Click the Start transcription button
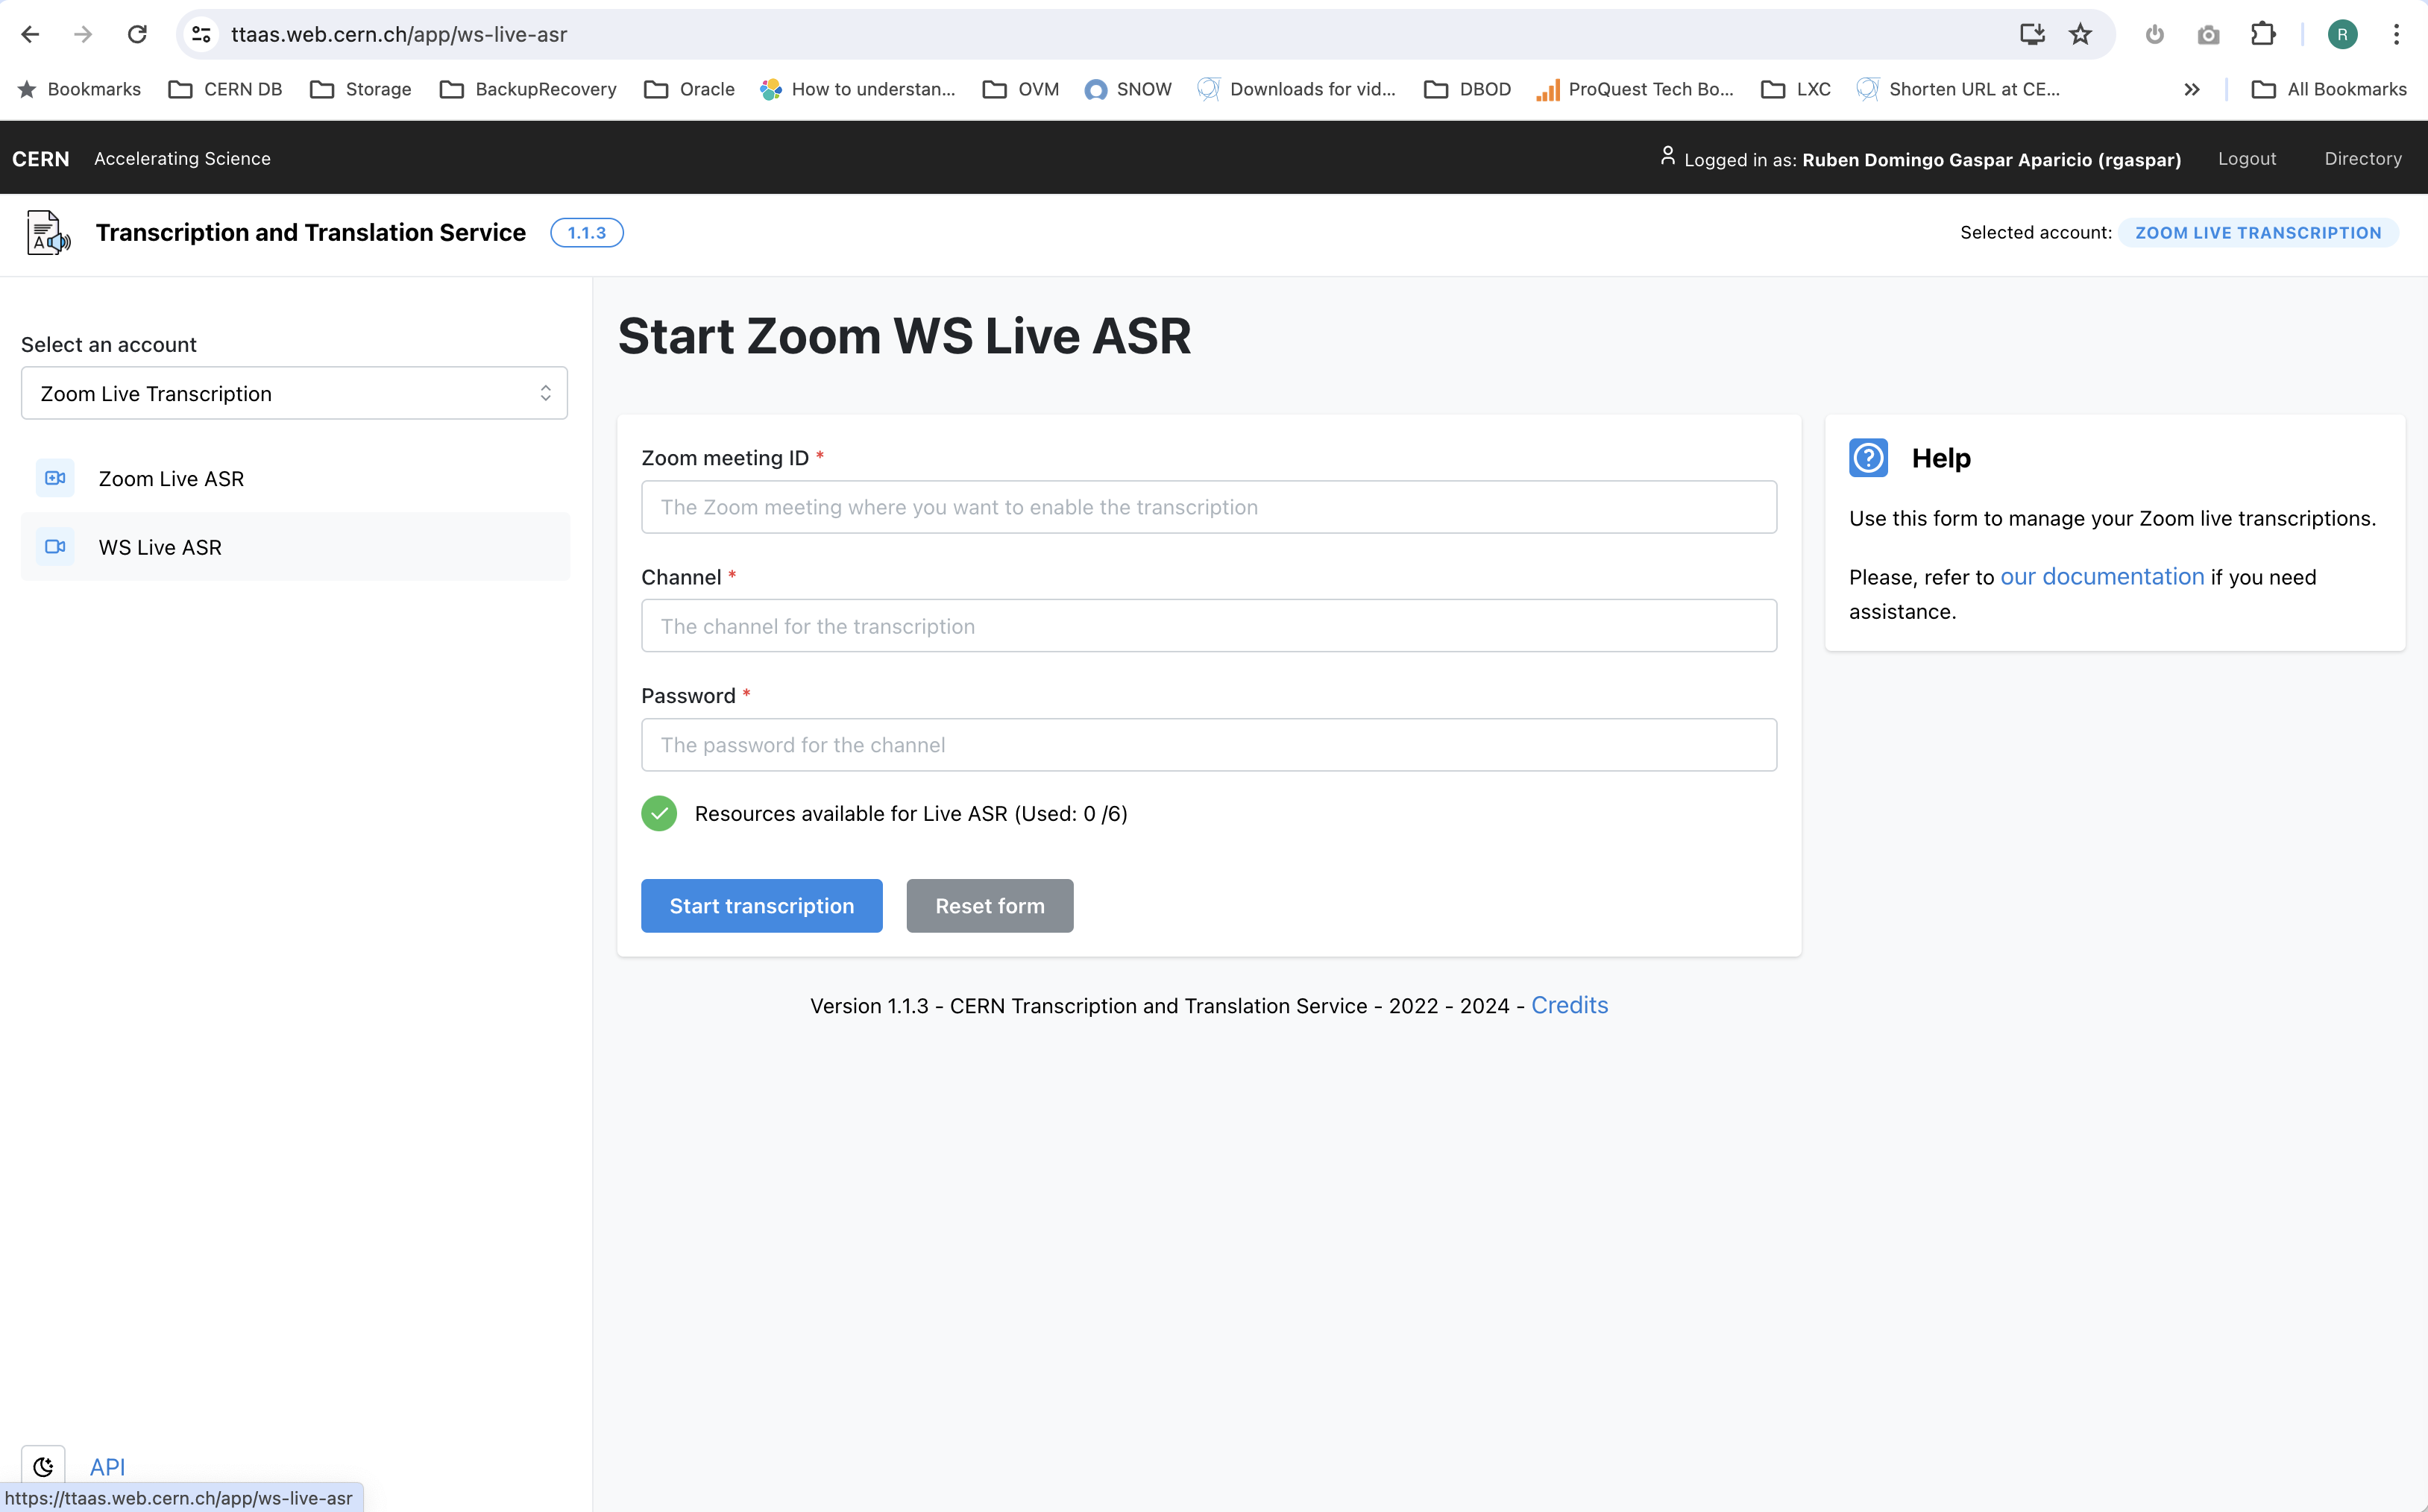This screenshot has height=1512, width=2428. [761, 906]
